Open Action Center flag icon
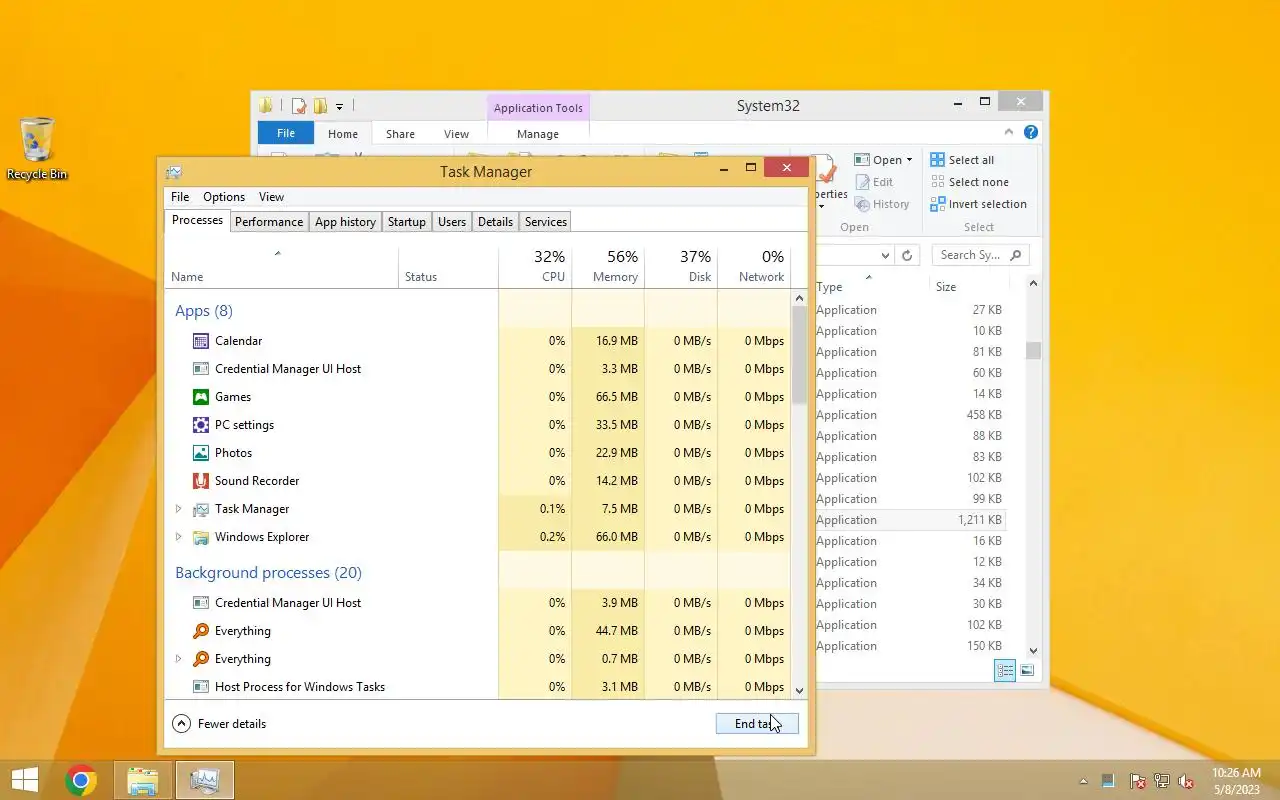The width and height of the screenshot is (1280, 800). point(1137,781)
